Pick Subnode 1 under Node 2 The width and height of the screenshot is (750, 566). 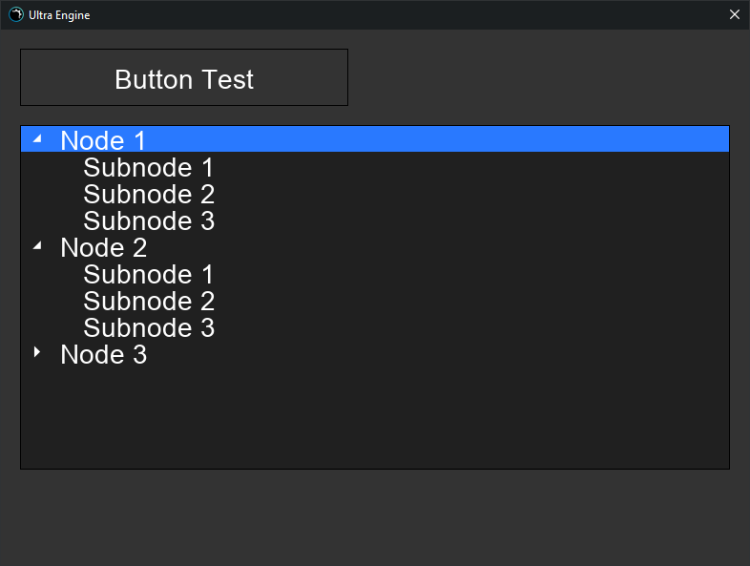coord(148,274)
